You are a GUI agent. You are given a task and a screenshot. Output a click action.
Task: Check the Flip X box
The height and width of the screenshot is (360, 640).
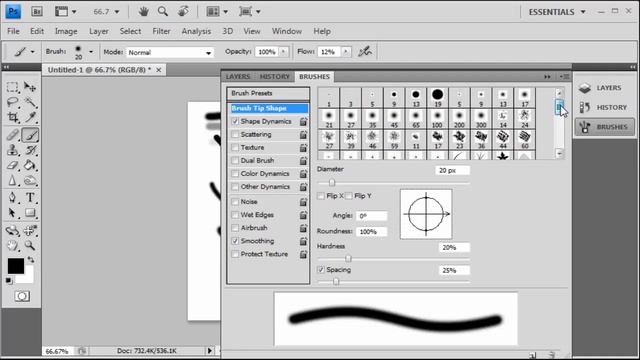tap(321, 196)
